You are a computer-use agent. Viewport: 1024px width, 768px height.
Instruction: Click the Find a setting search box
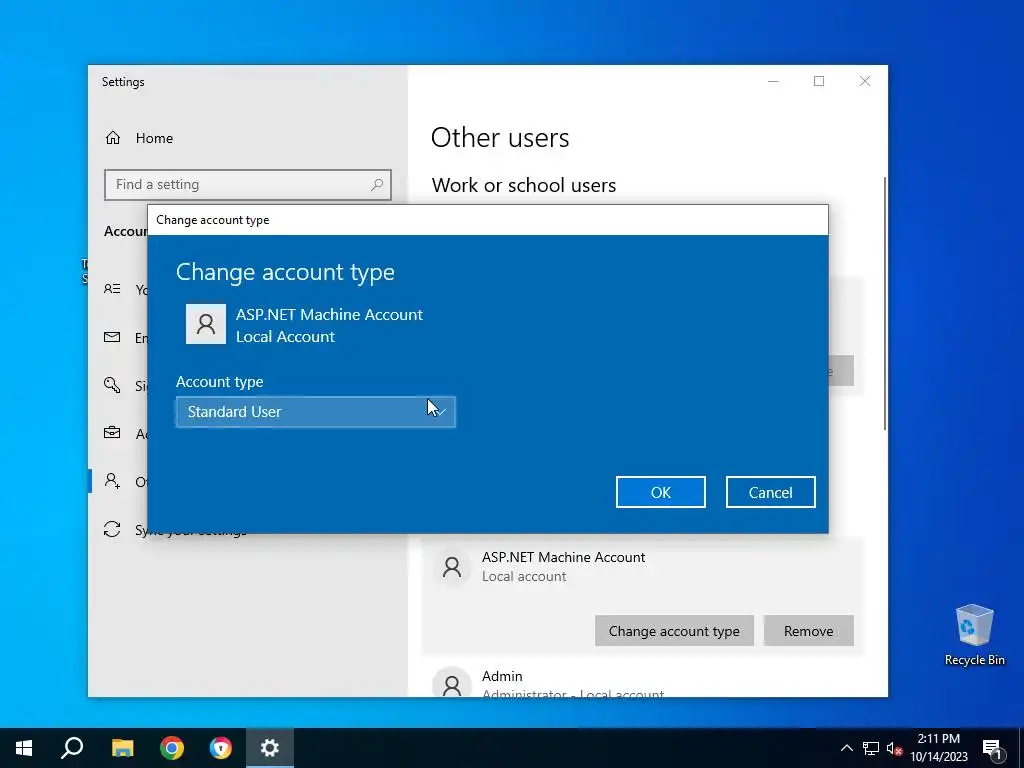(248, 185)
